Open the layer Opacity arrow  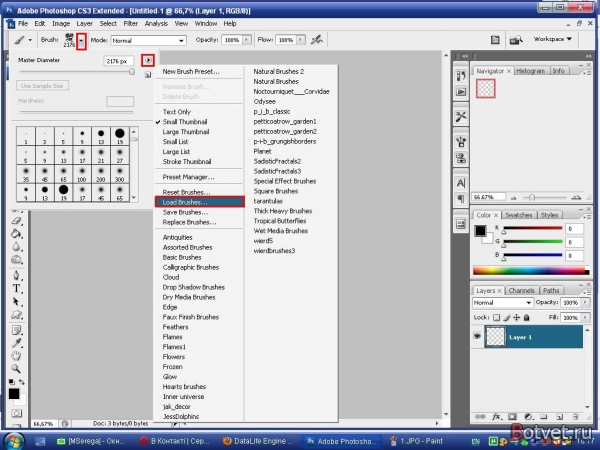pos(585,302)
